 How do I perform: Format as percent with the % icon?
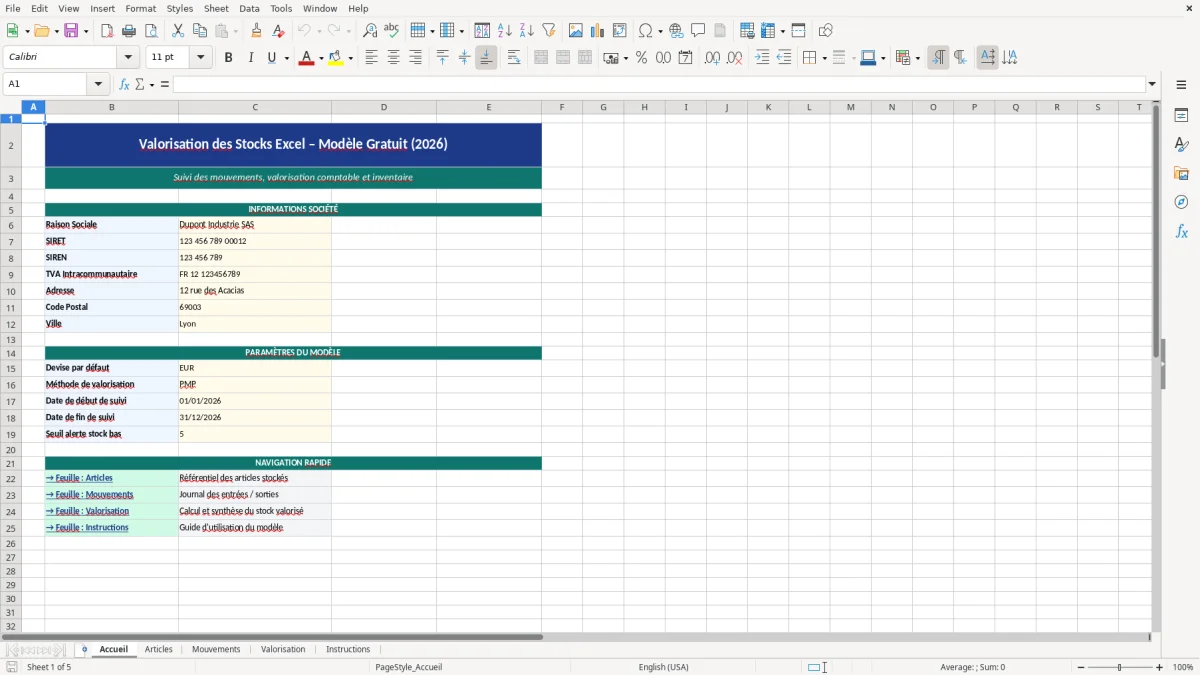(641, 58)
